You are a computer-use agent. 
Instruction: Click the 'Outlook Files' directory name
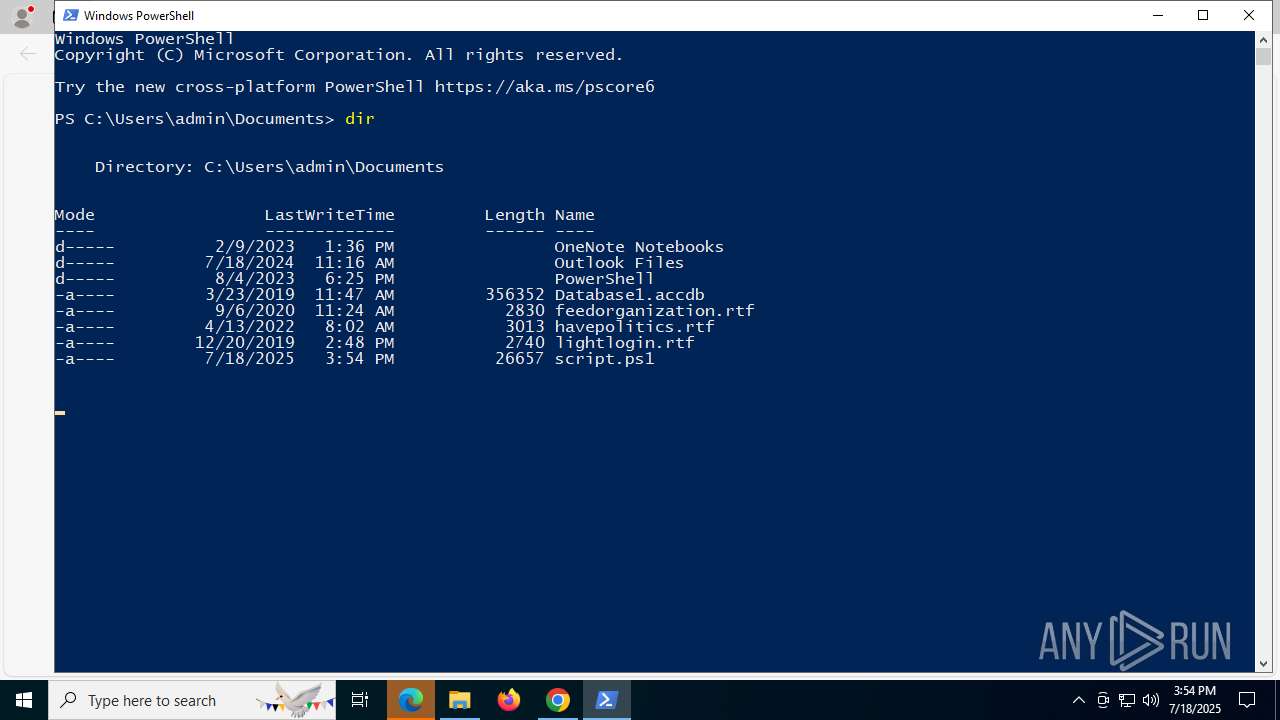619,263
